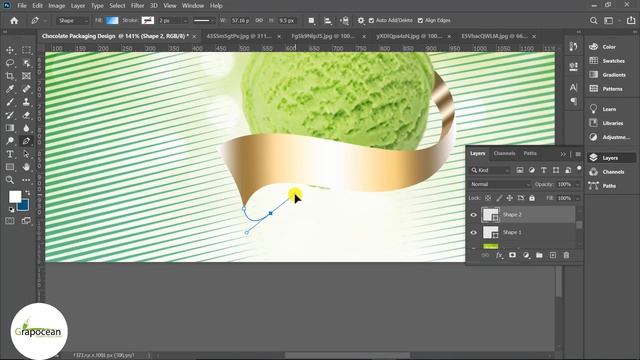Select the Zoom tool
Viewport: 640px width, 360px height.
[10, 180]
